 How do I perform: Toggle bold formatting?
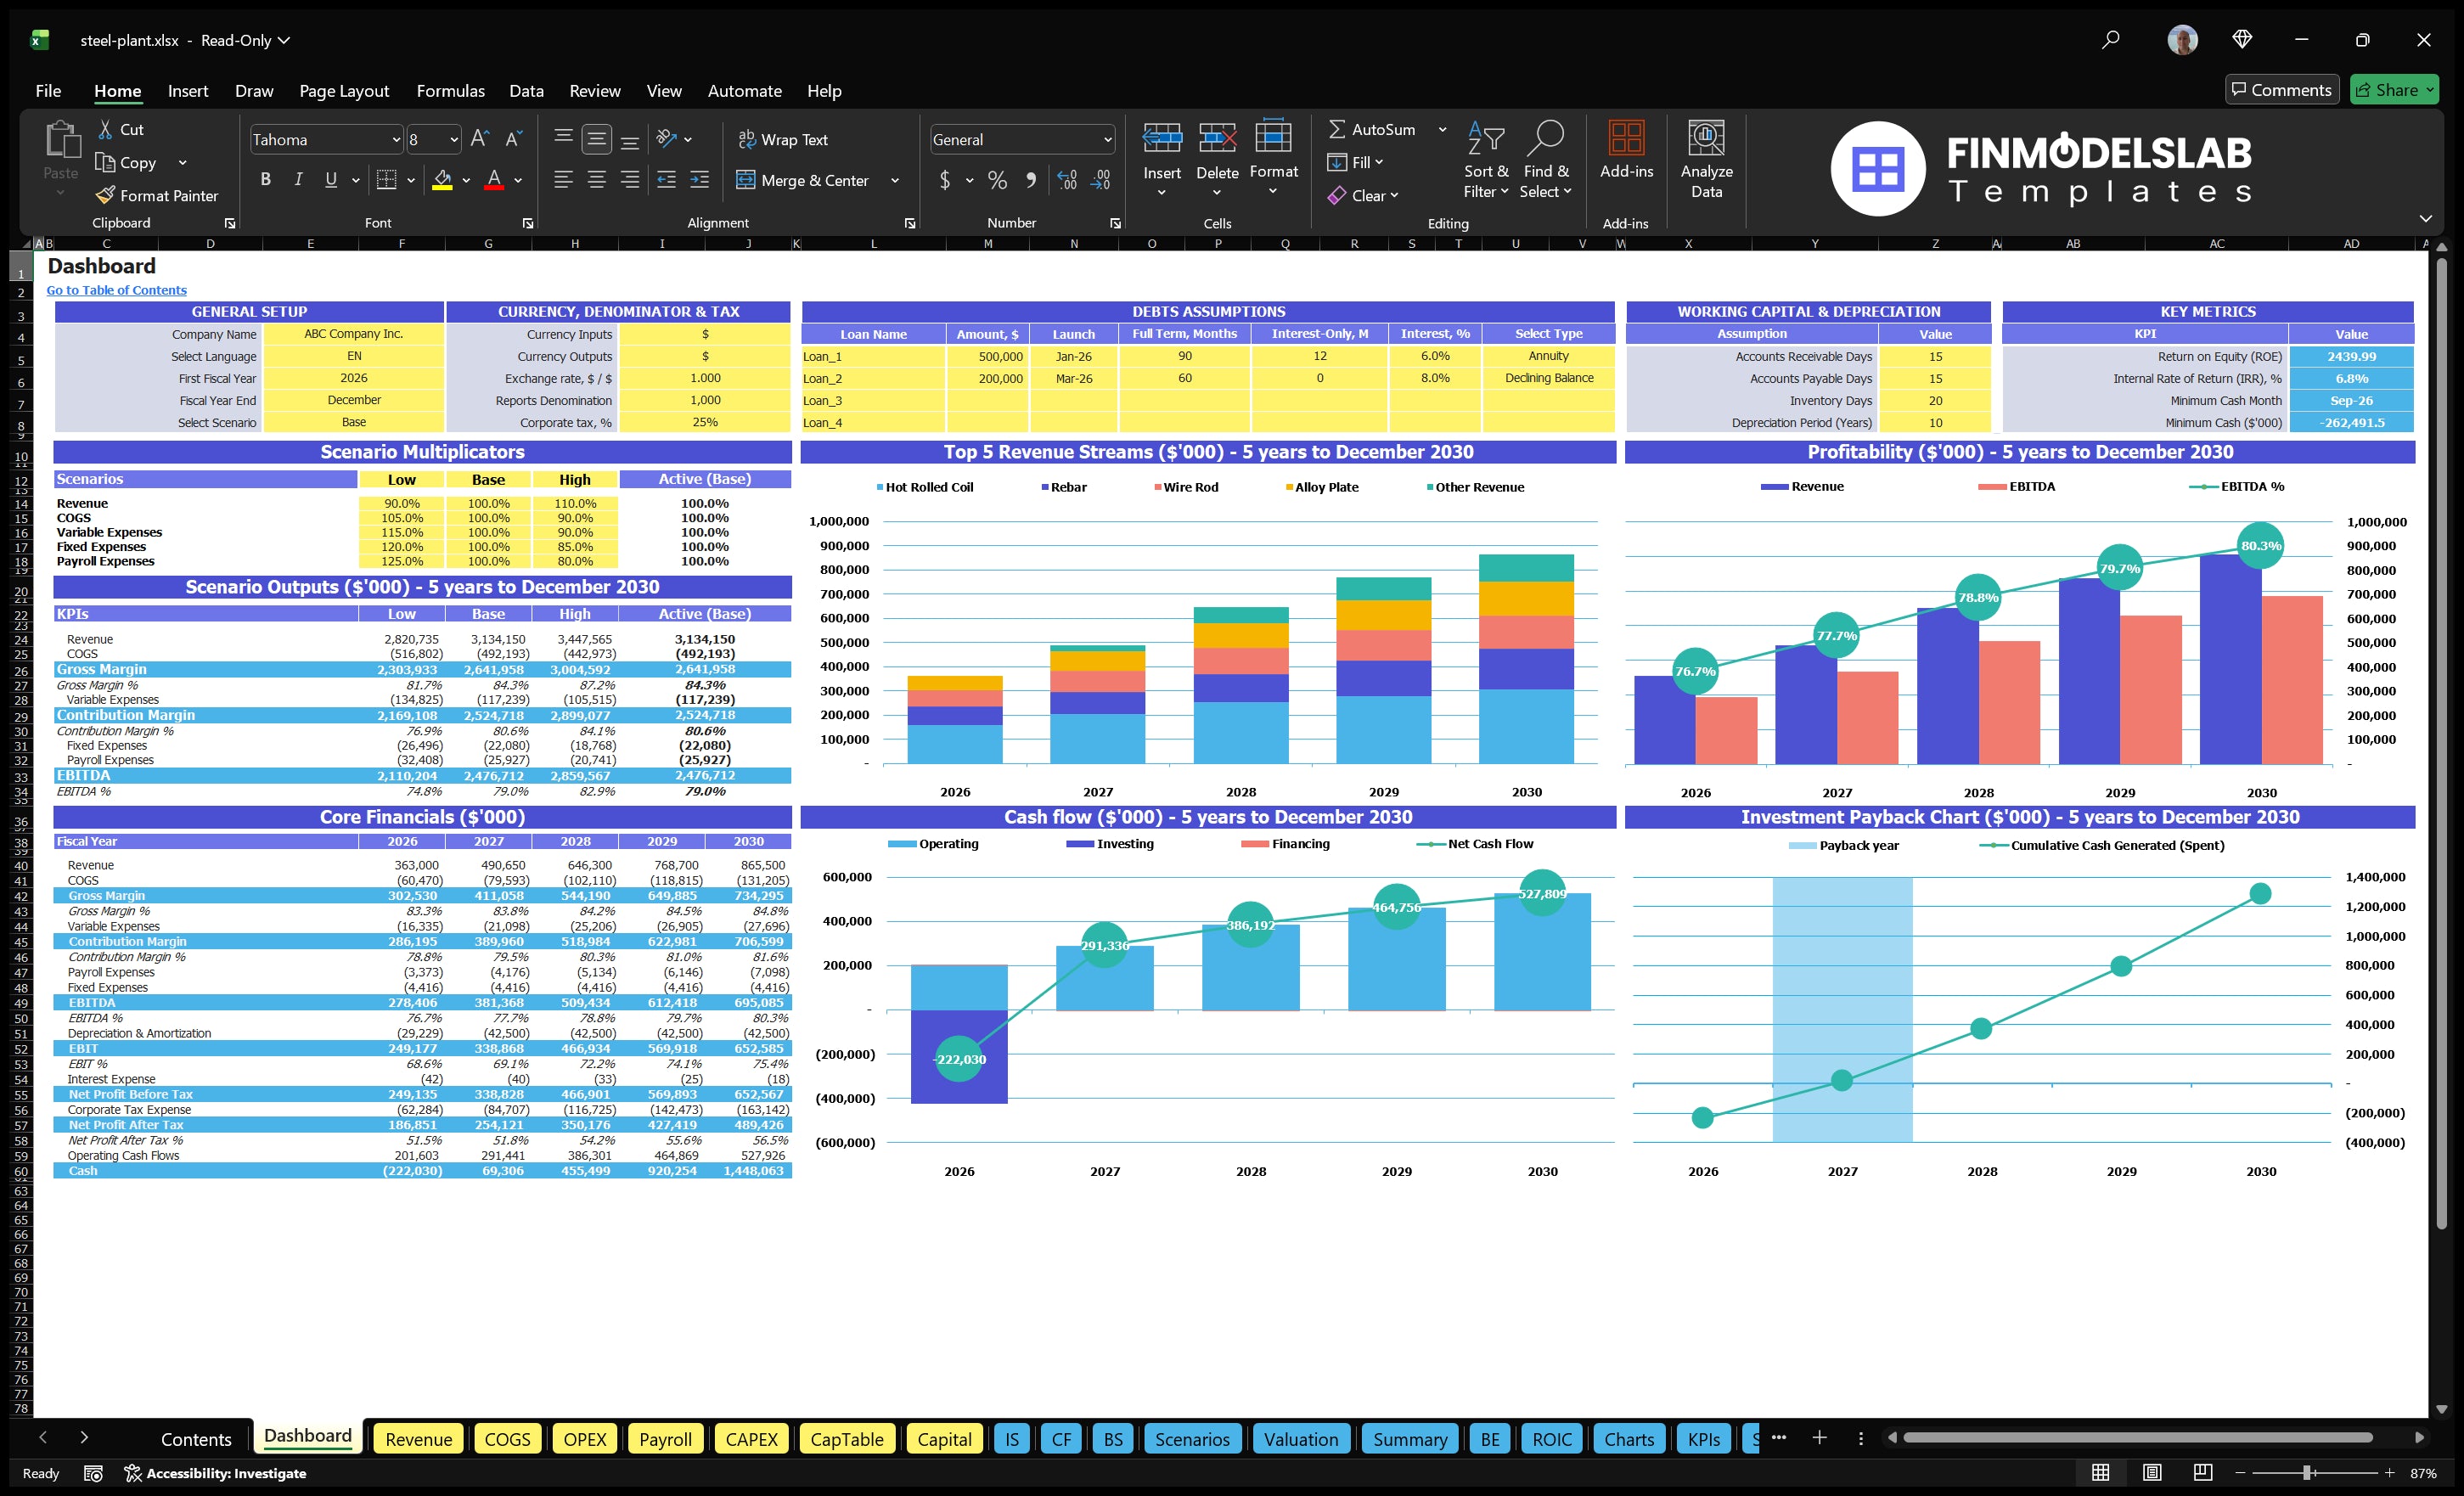(x=265, y=179)
